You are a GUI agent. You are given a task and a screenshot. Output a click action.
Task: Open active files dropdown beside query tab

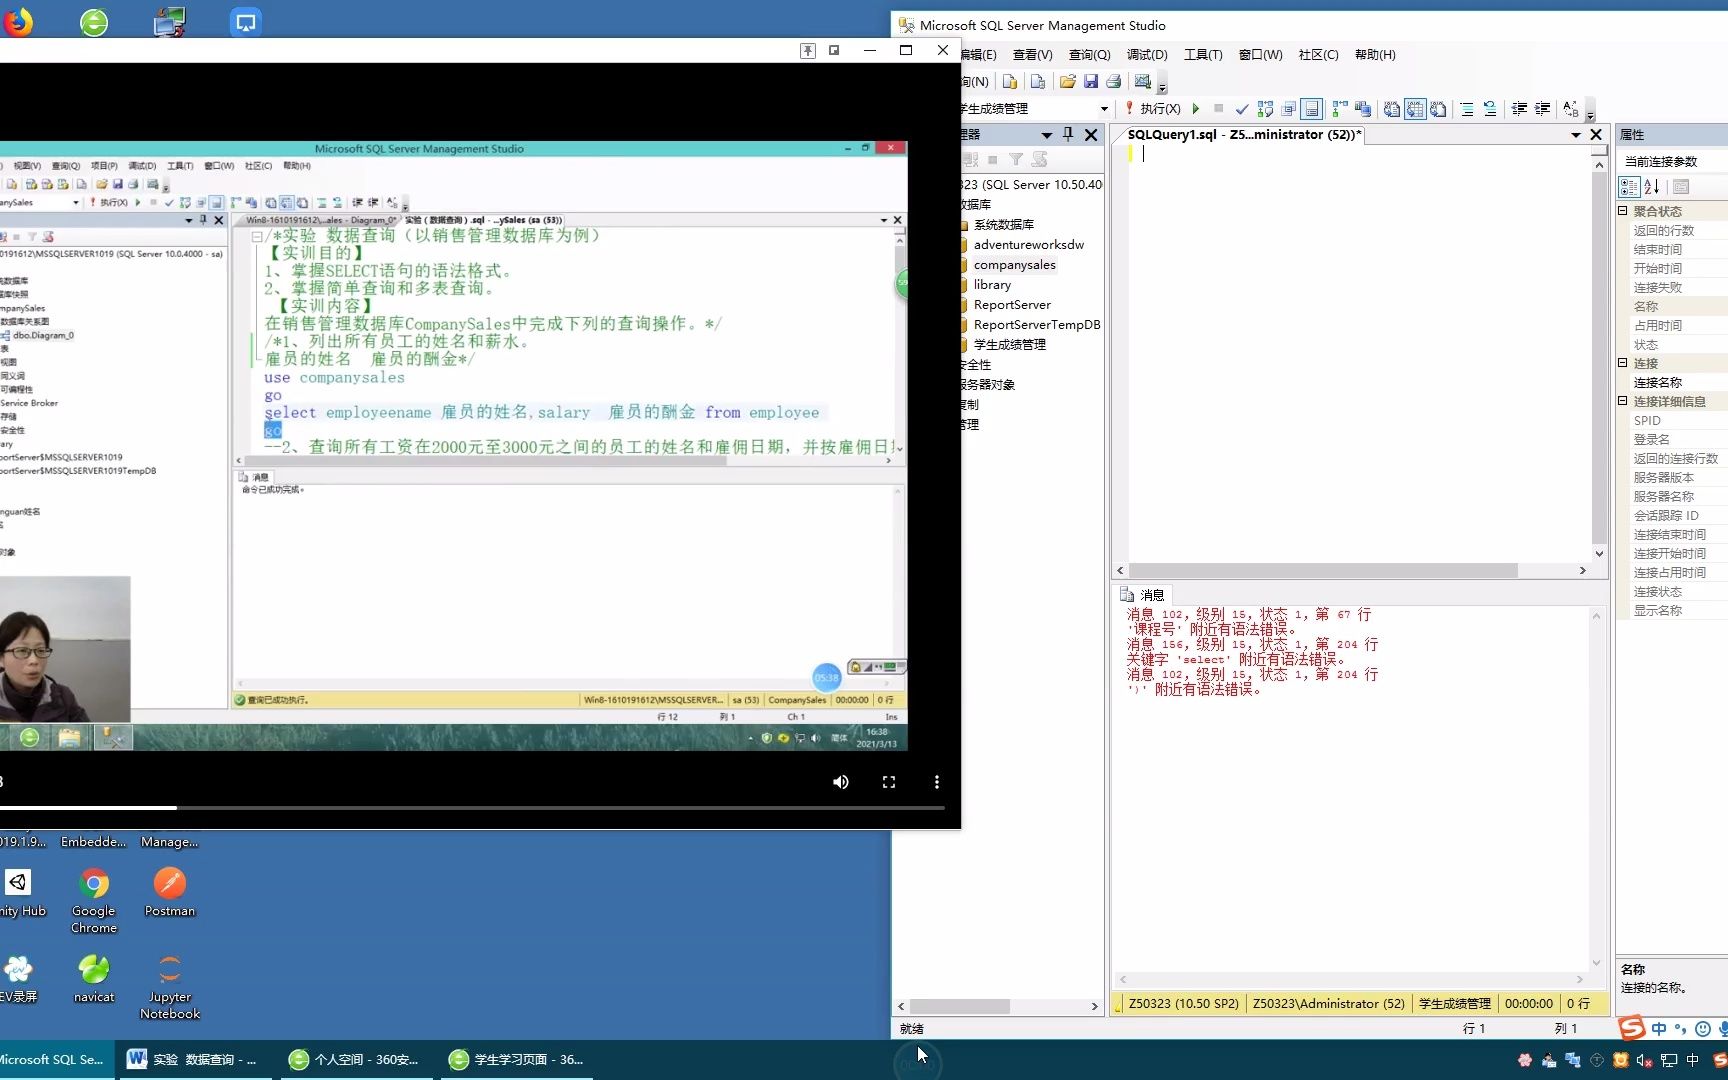pyautogui.click(x=1576, y=135)
